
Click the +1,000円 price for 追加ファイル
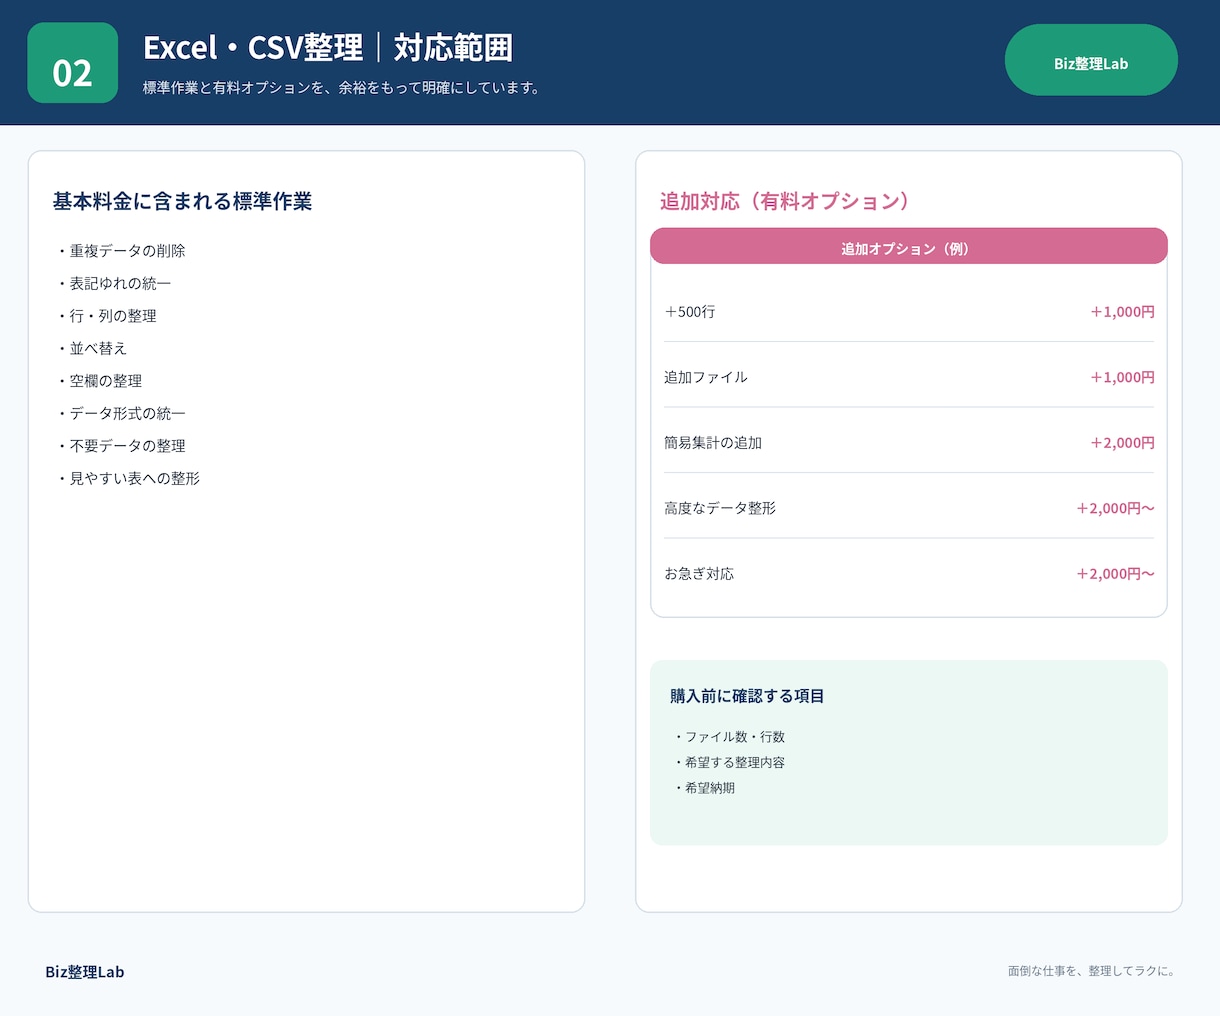[x=1122, y=377]
